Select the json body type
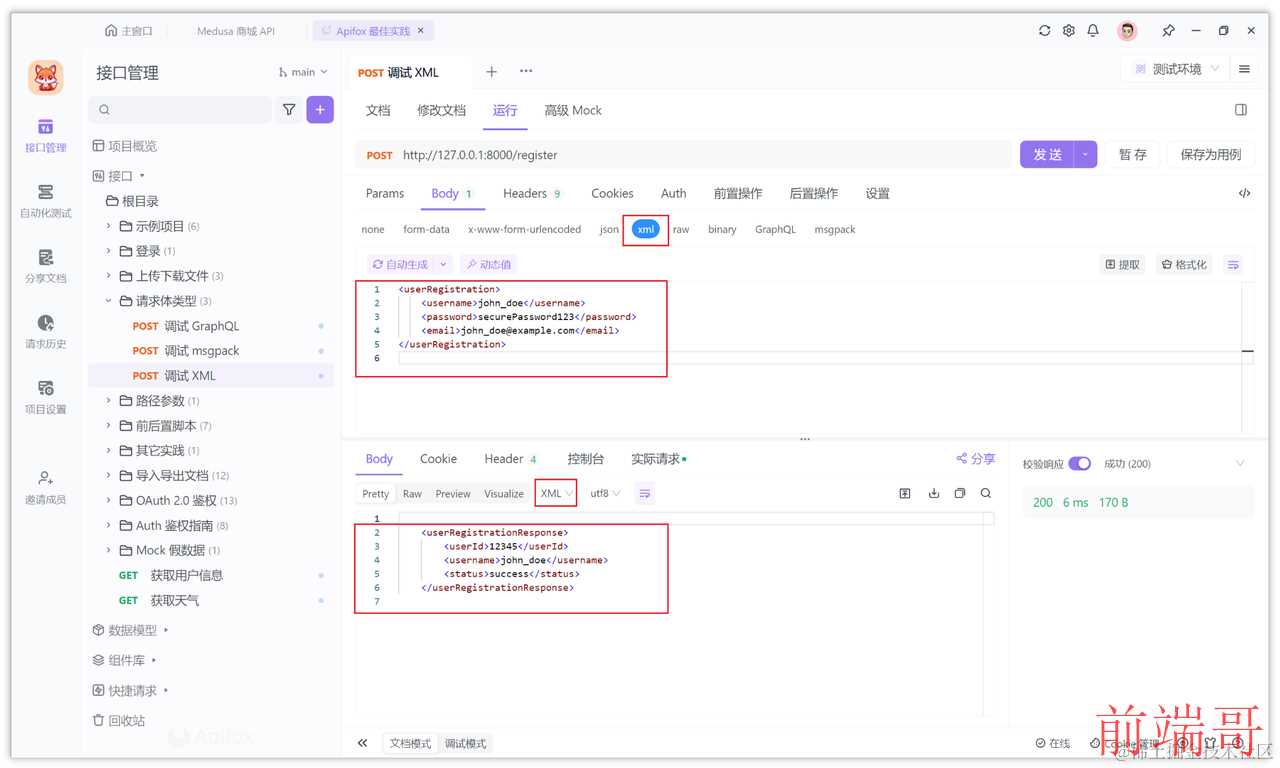Image resolution: width=1280 pixels, height=768 pixels. pos(609,229)
